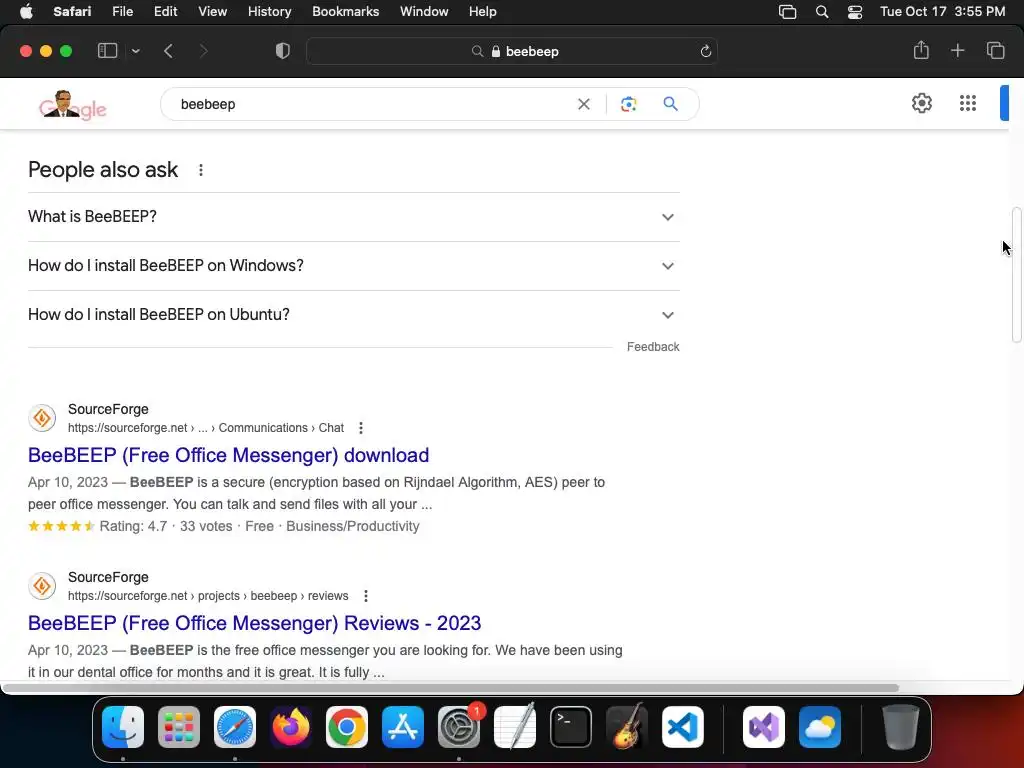1024x768 pixels.
Task: Click the Stage Manager icon in menu bar
Action: [x=788, y=12]
